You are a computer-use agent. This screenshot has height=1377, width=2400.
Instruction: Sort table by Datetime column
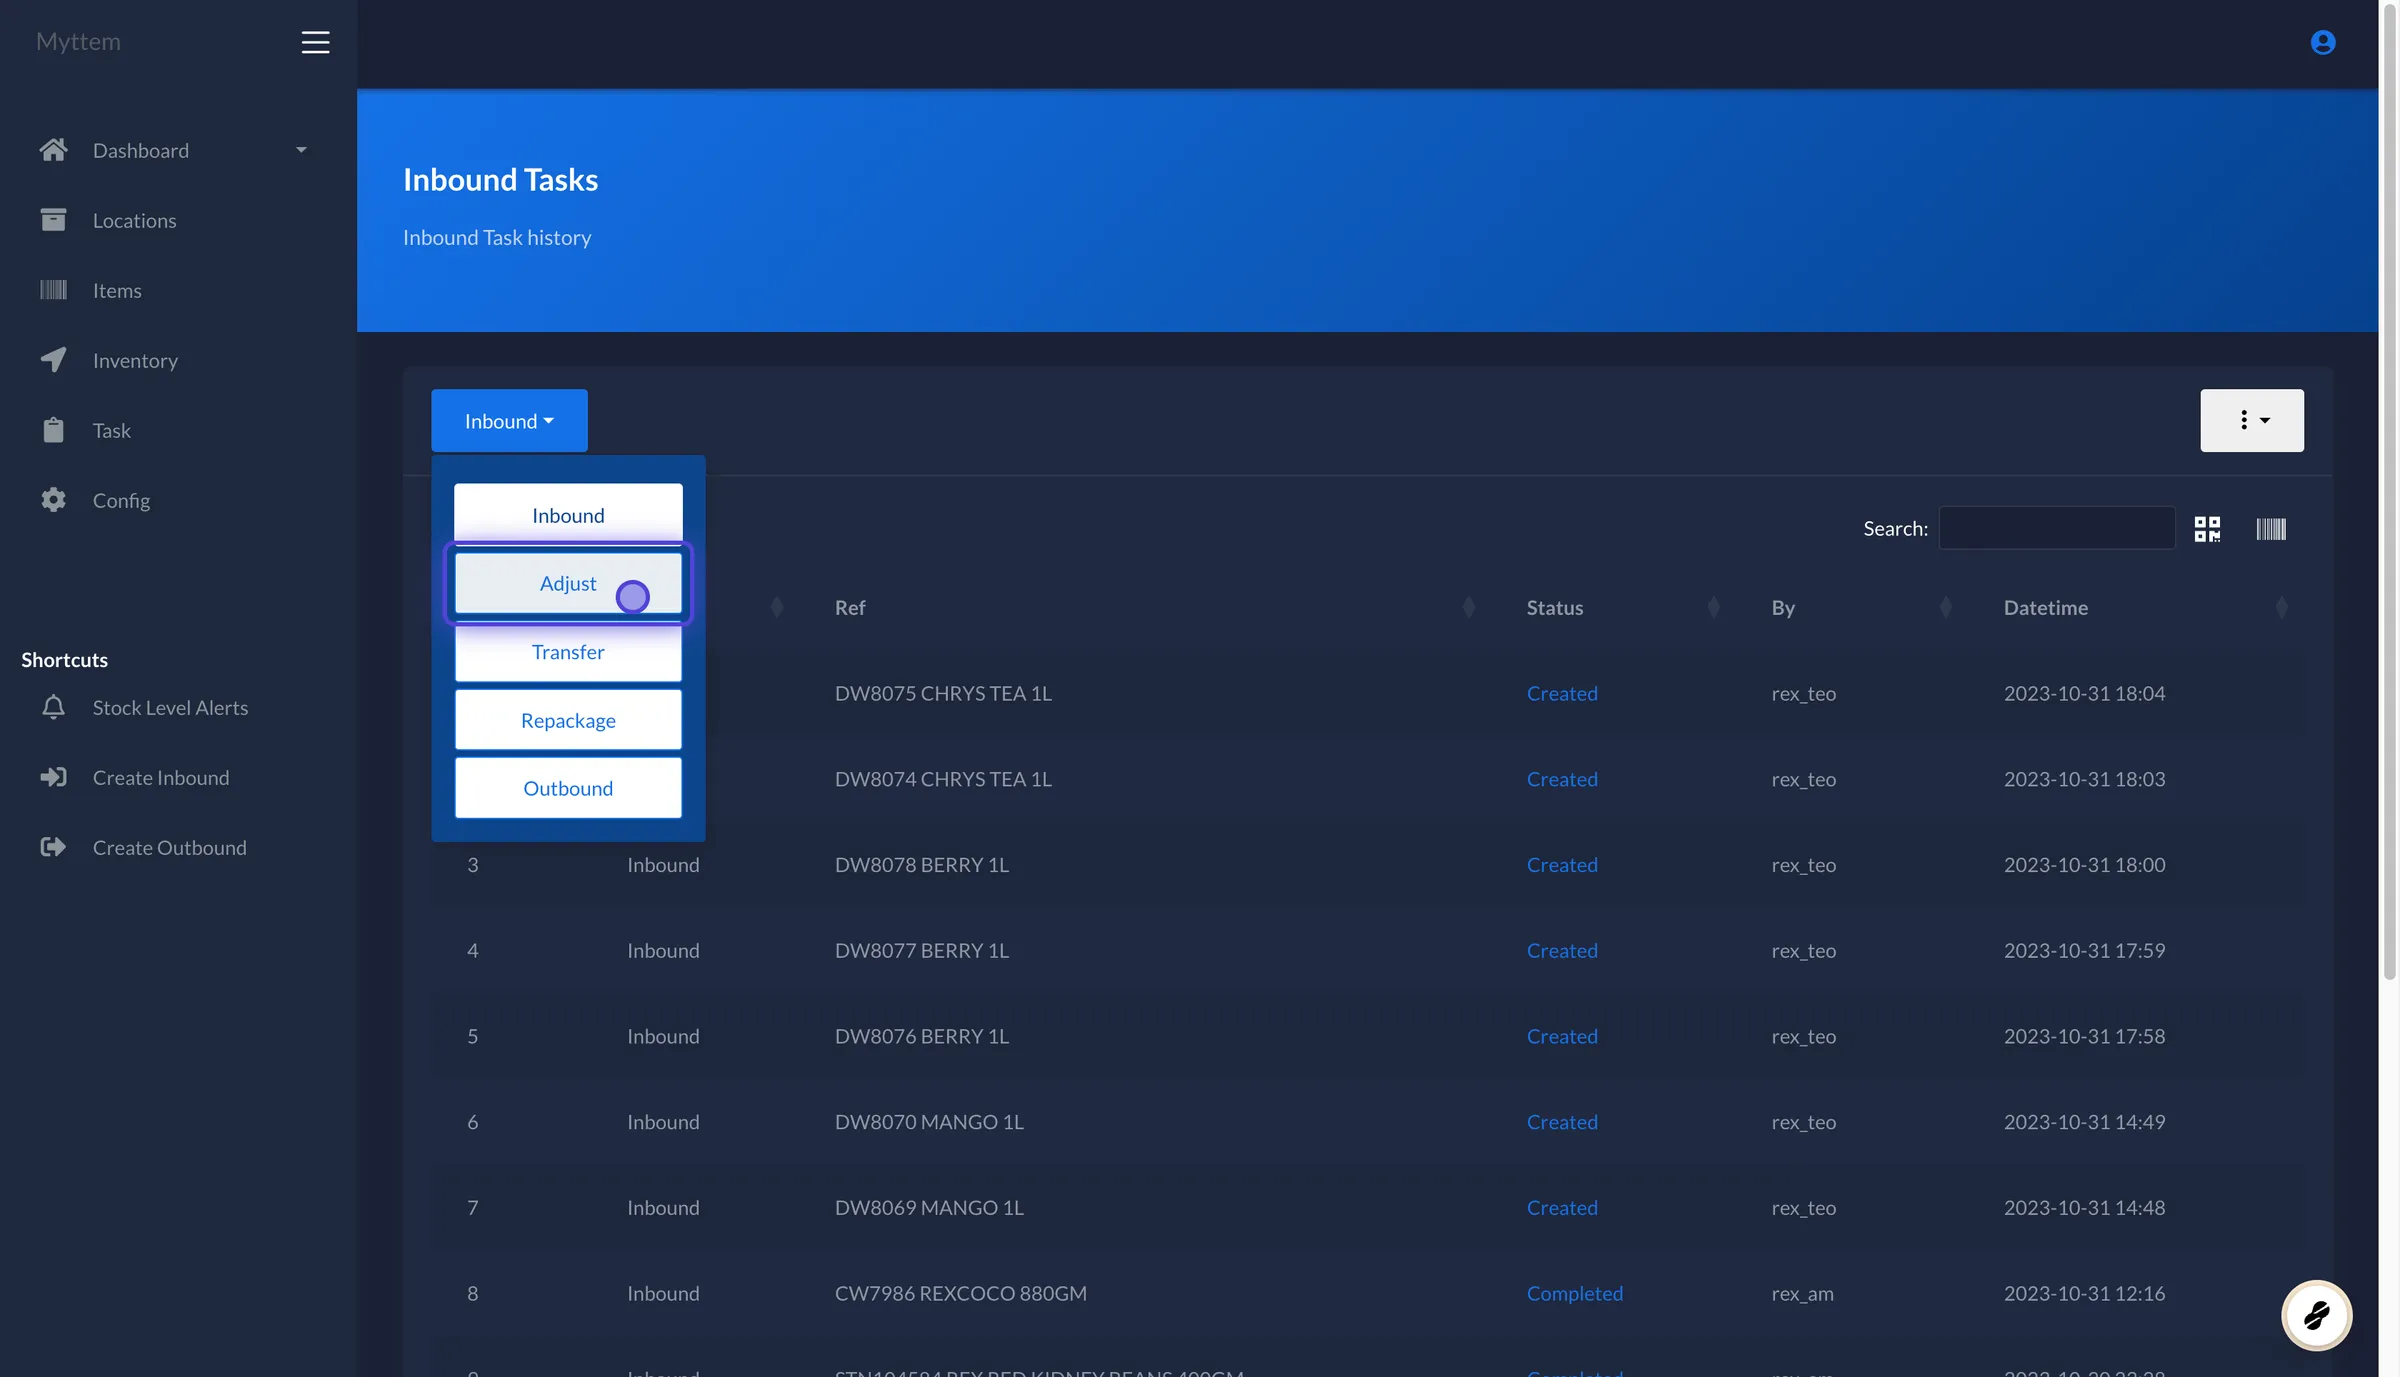click(2281, 608)
